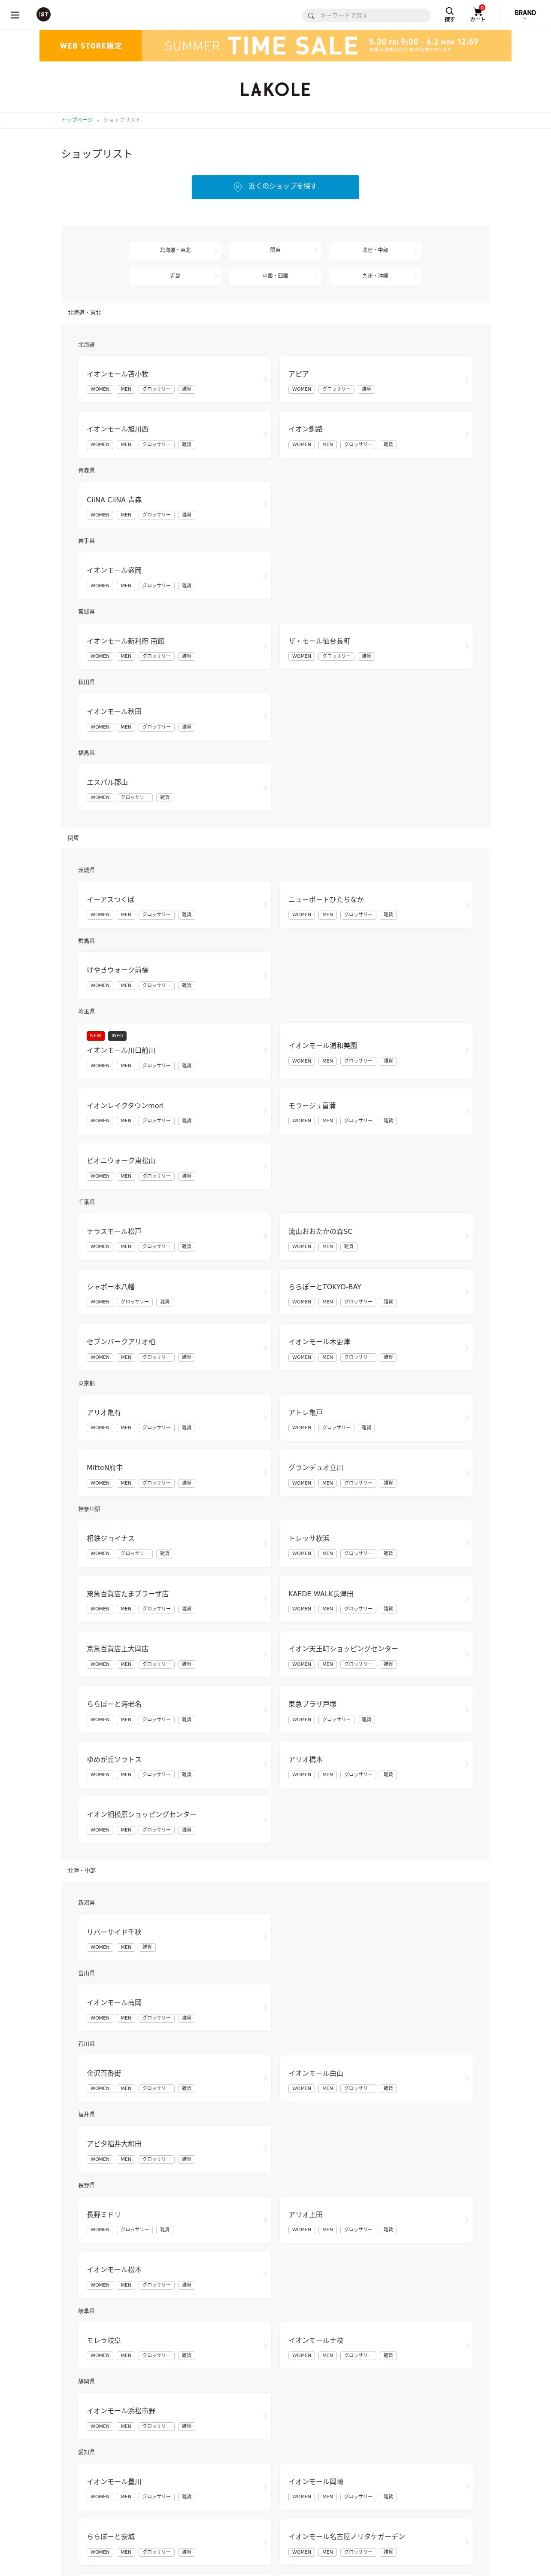Focus the keyword search input field
Image resolution: width=551 pixels, height=2576 pixels.
tap(372, 15)
